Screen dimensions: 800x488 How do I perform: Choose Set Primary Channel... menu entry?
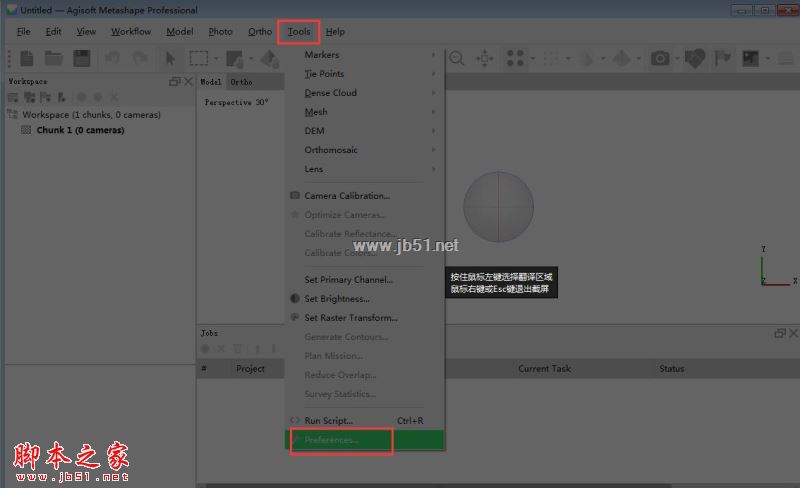coord(364,280)
